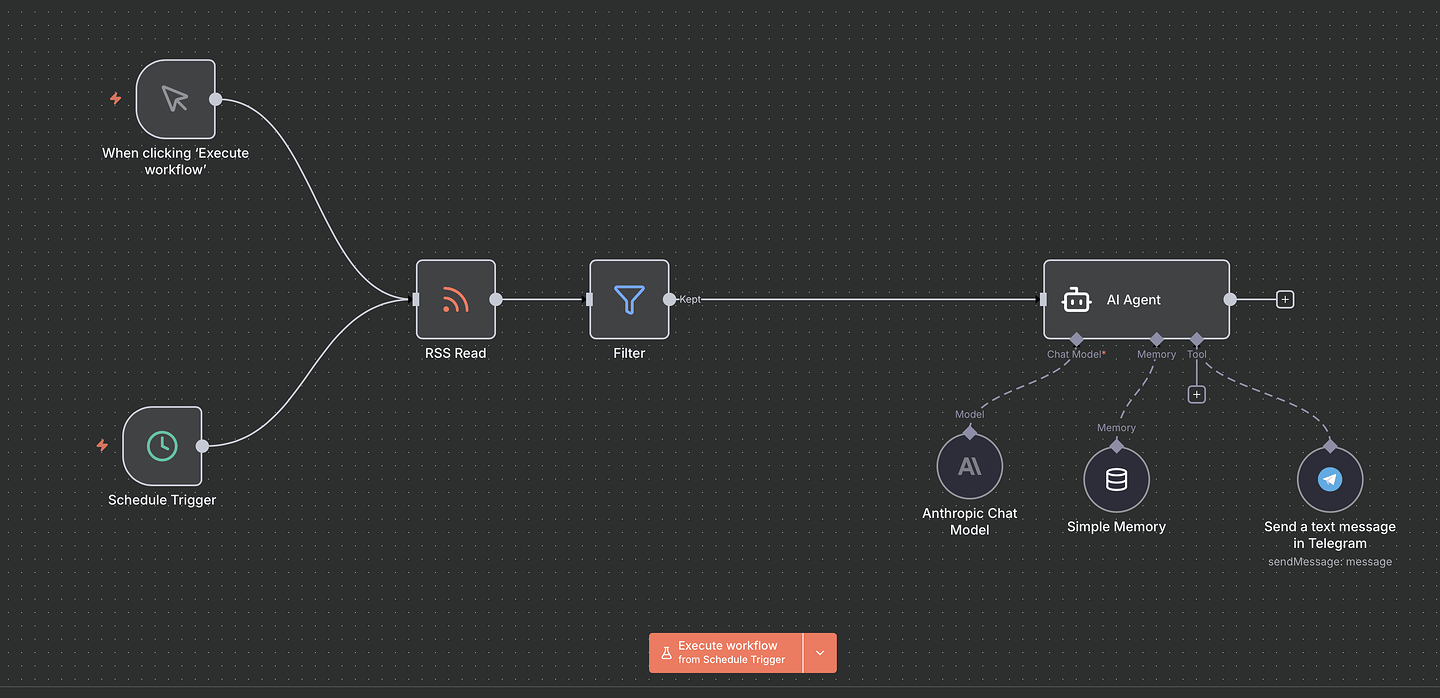Select the RSS Read node icon
Viewport: 1440px width, 698px height.
point(455,299)
